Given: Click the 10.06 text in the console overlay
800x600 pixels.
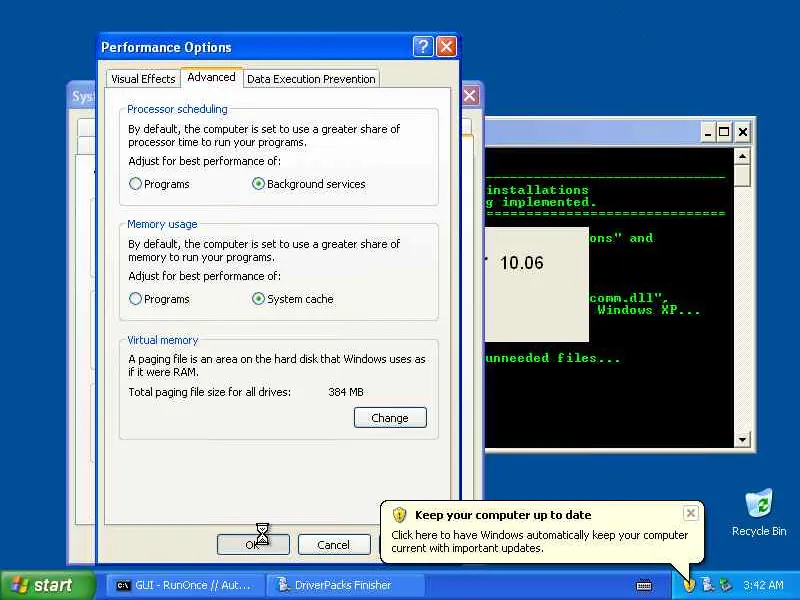Looking at the screenshot, I should coord(521,263).
